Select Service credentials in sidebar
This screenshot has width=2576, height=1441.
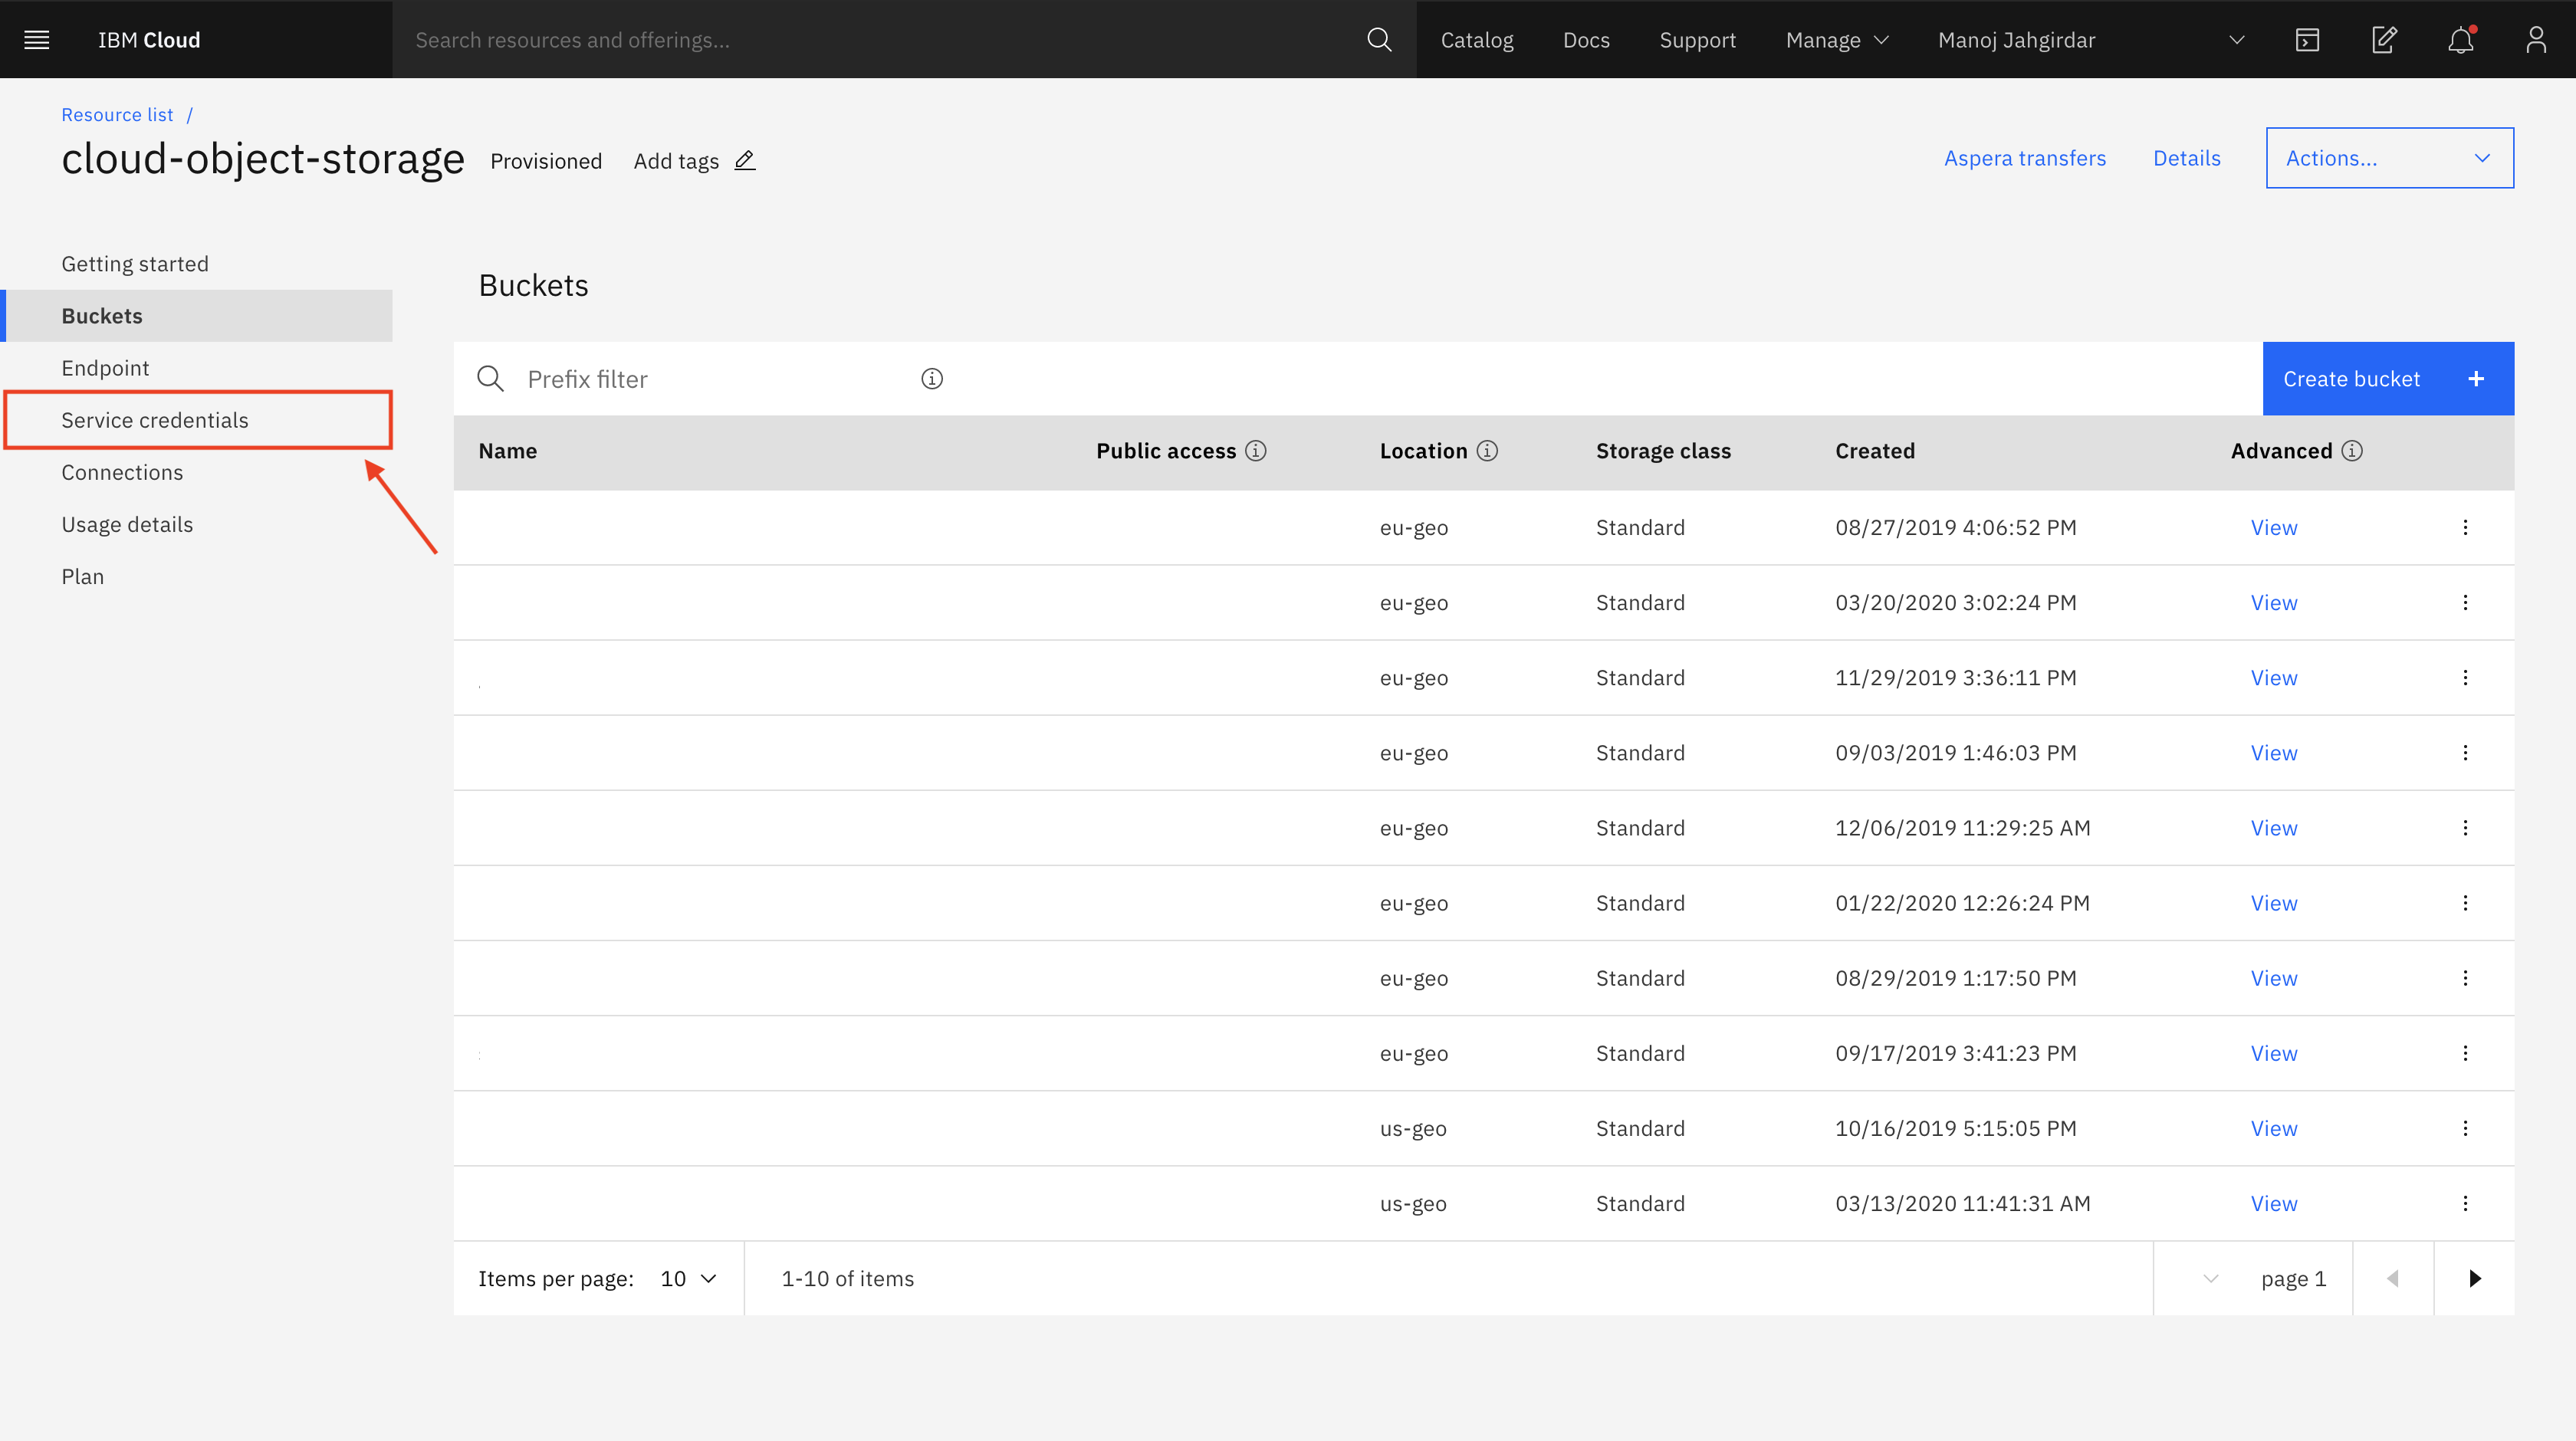point(155,420)
